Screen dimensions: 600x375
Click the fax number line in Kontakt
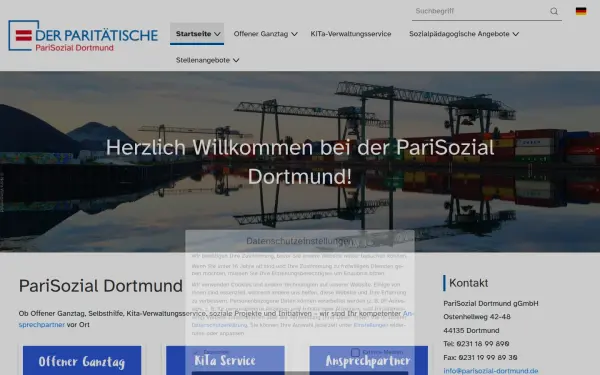click(x=480, y=357)
